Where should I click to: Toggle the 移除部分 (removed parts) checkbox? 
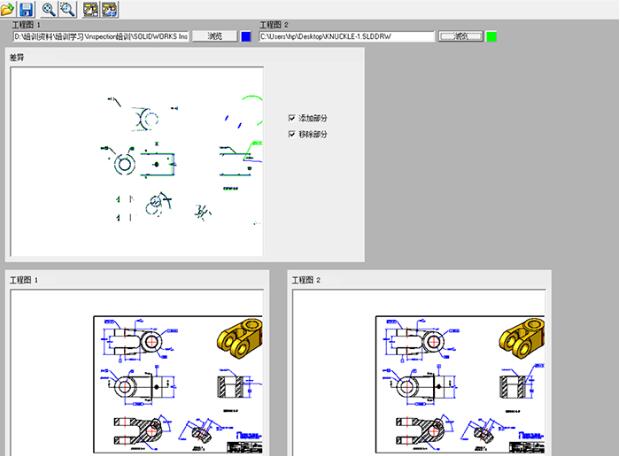coord(292,134)
